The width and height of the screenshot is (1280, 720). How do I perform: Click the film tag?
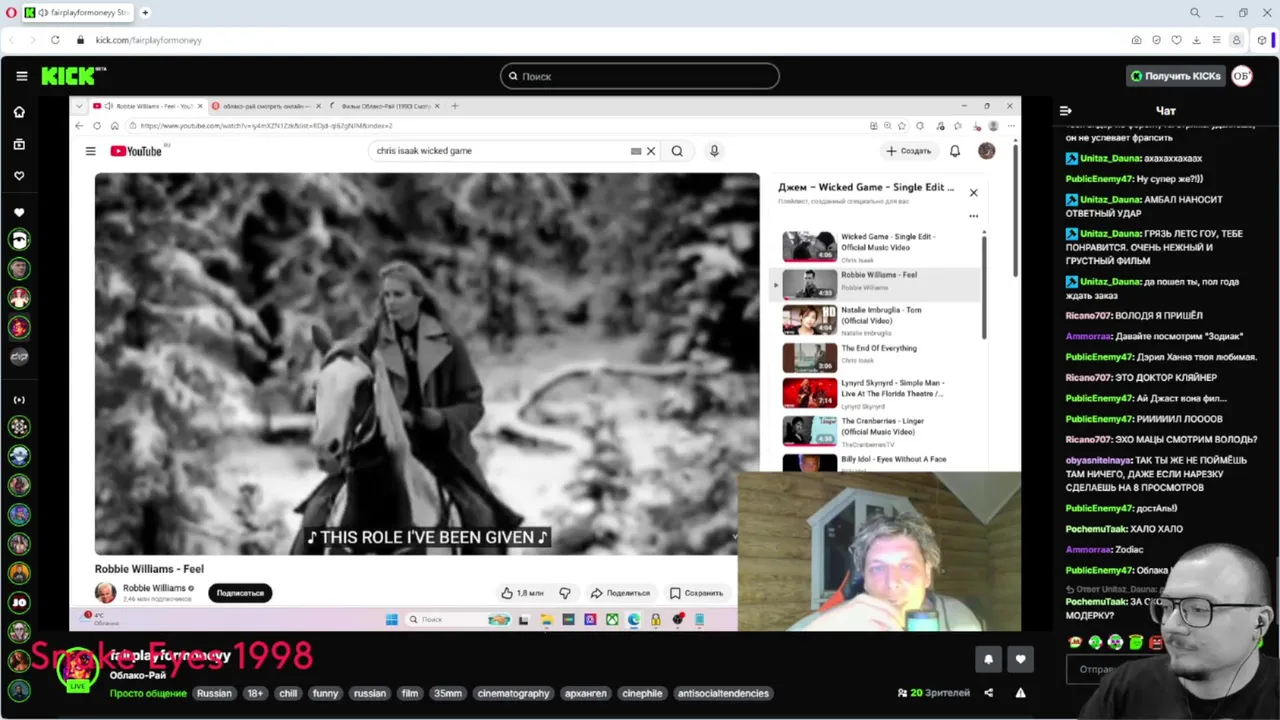pyautogui.click(x=410, y=693)
